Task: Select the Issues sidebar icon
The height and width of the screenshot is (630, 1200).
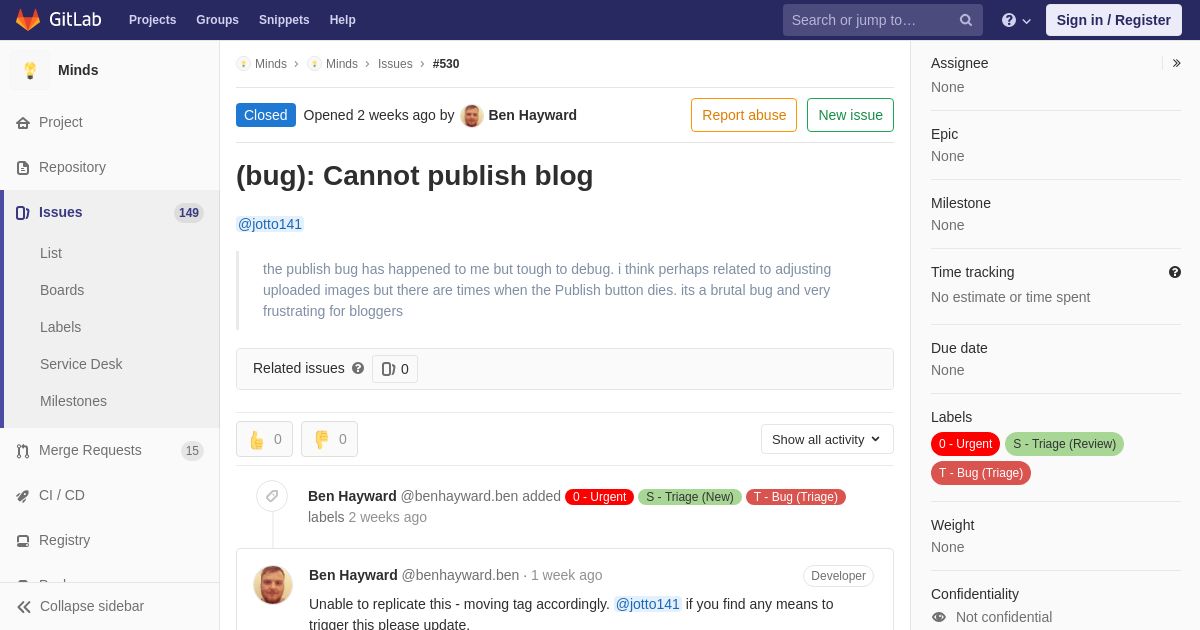Action: [23, 213]
